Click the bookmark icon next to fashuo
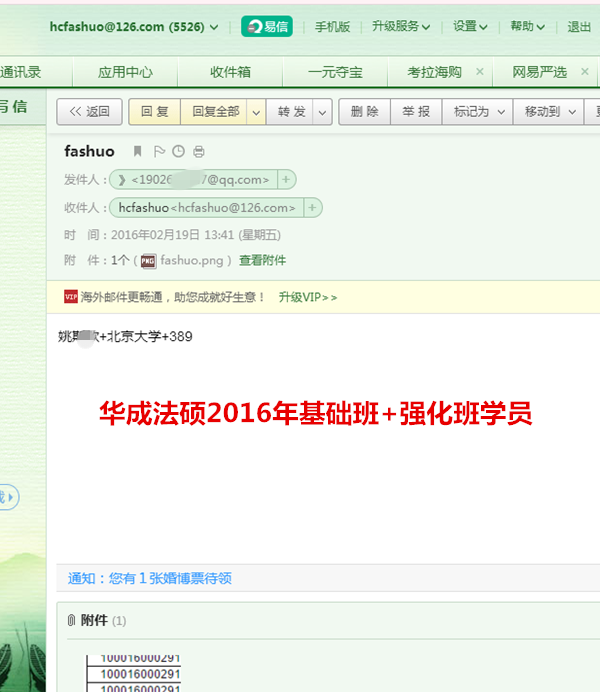600x692 pixels. (x=138, y=151)
